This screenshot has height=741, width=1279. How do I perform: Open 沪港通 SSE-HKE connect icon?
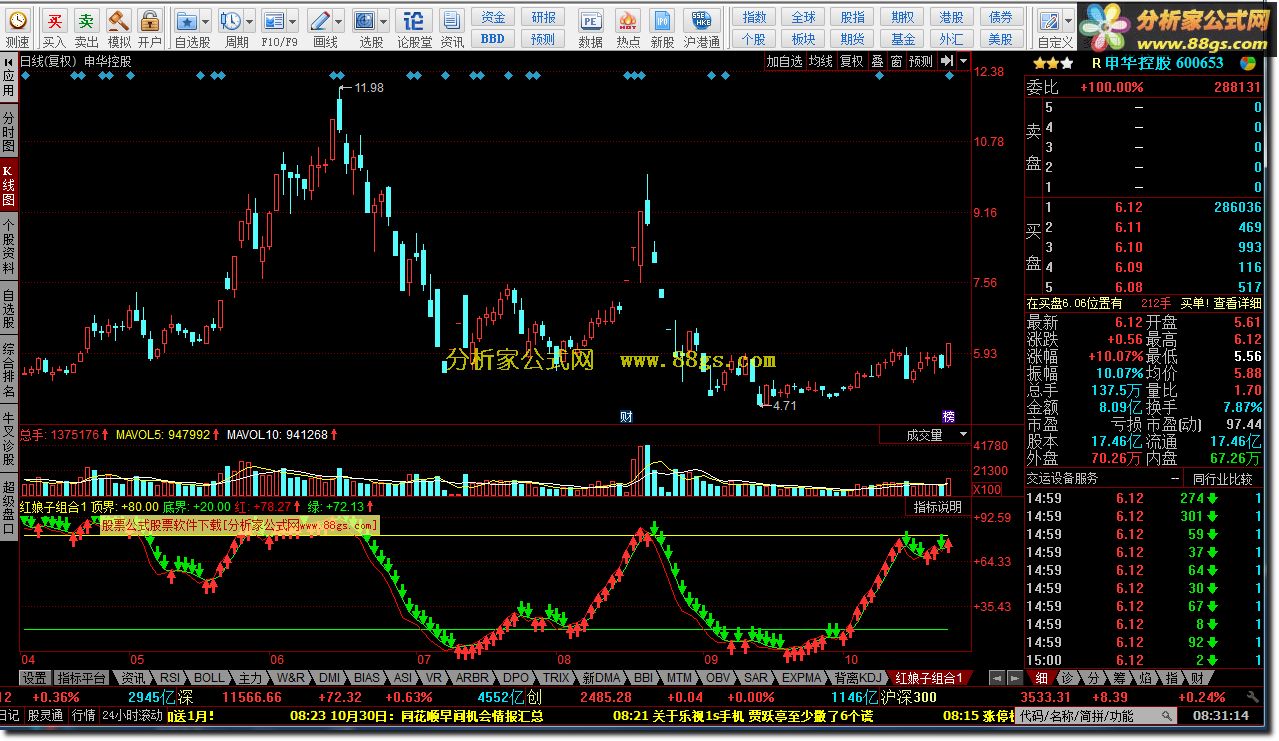[x=702, y=21]
